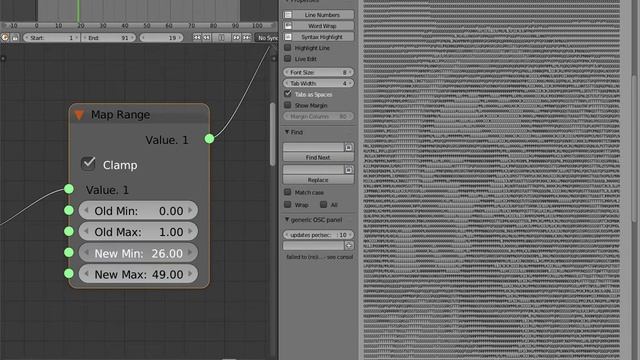640x360 pixels.
Task: Click the icon beside the Replace field
Action: 349,170
